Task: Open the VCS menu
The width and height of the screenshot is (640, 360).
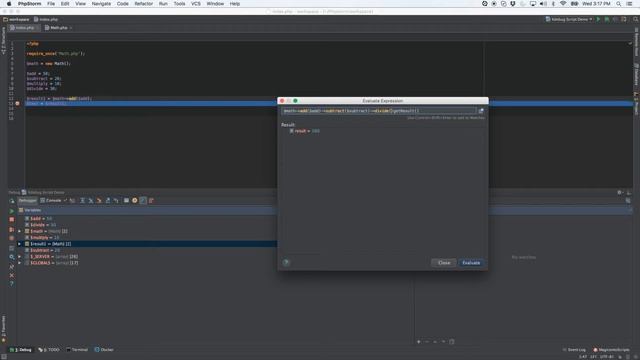Action: (196, 4)
